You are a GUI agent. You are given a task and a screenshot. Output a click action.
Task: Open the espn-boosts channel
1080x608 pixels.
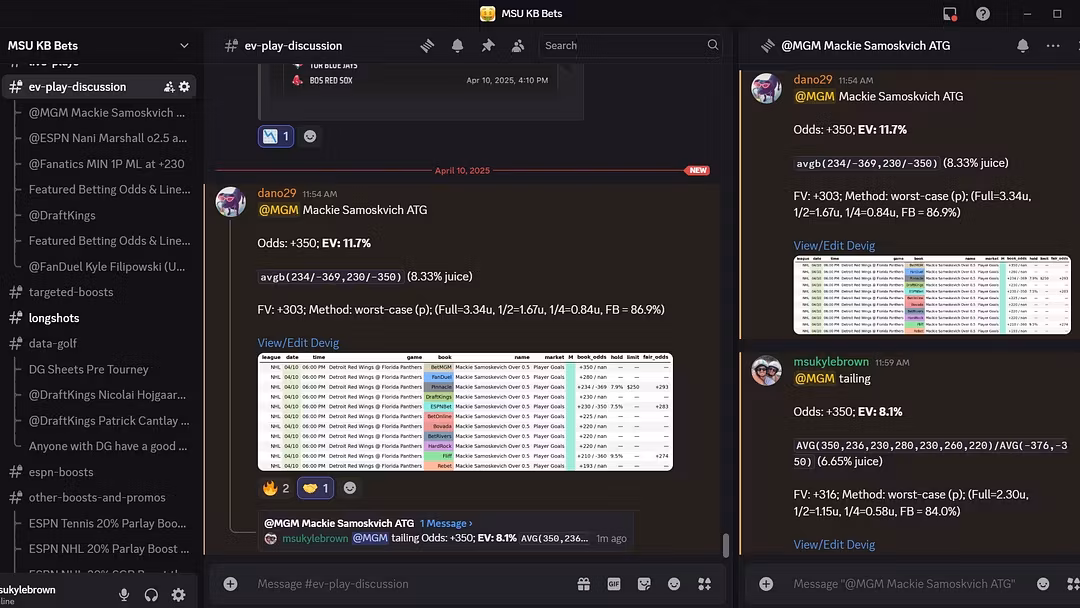pos(61,472)
